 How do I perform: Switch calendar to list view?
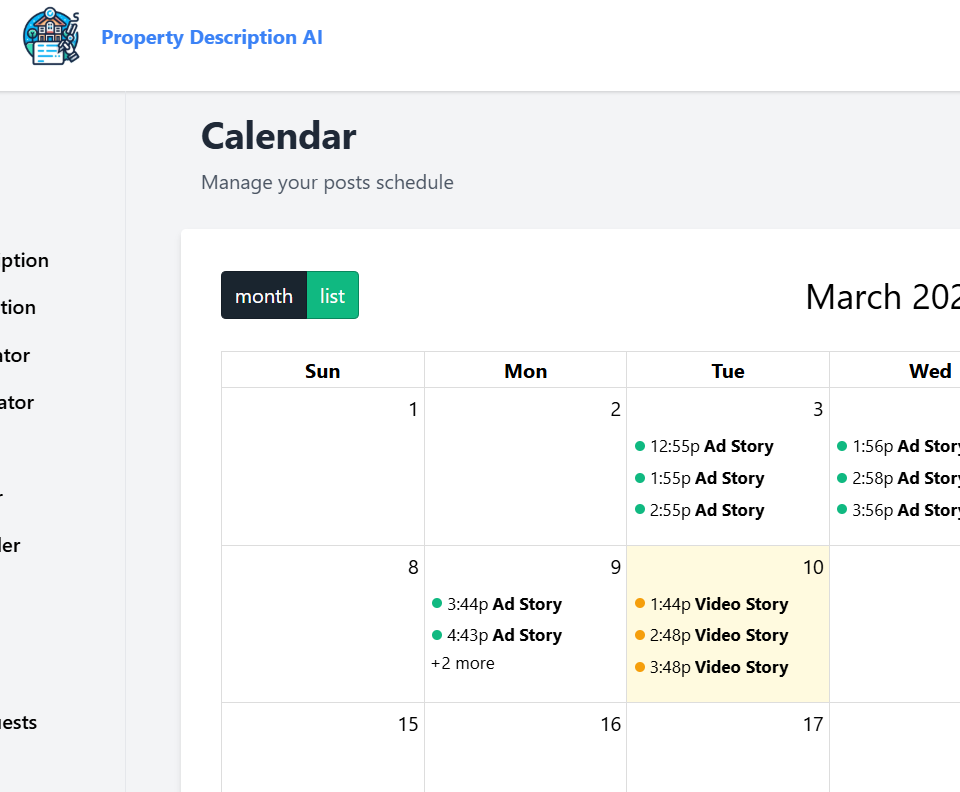click(332, 296)
